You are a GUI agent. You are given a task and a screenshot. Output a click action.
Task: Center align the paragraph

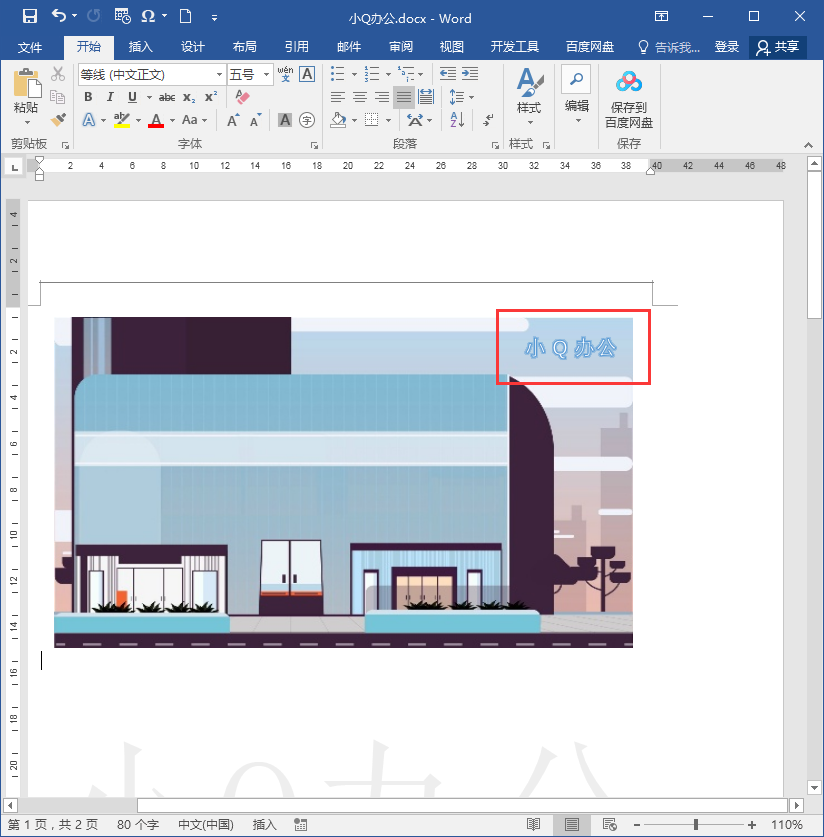coord(360,97)
